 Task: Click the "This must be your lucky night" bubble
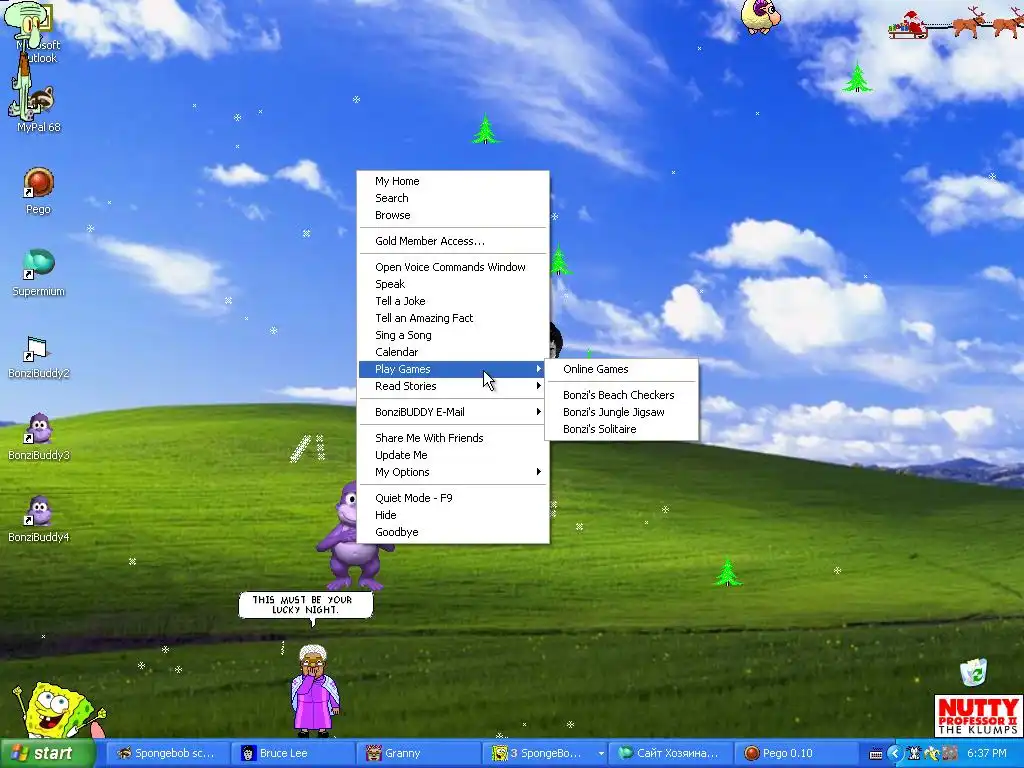click(306, 605)
